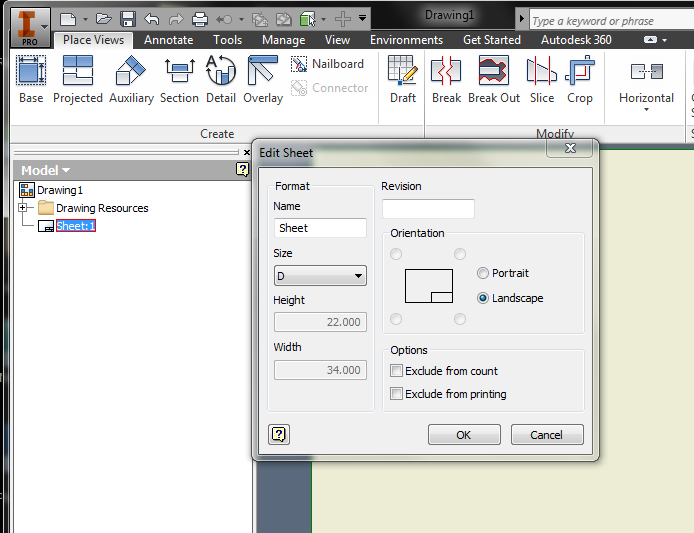Select the Portrait orientation

click(x=503, y=273)
